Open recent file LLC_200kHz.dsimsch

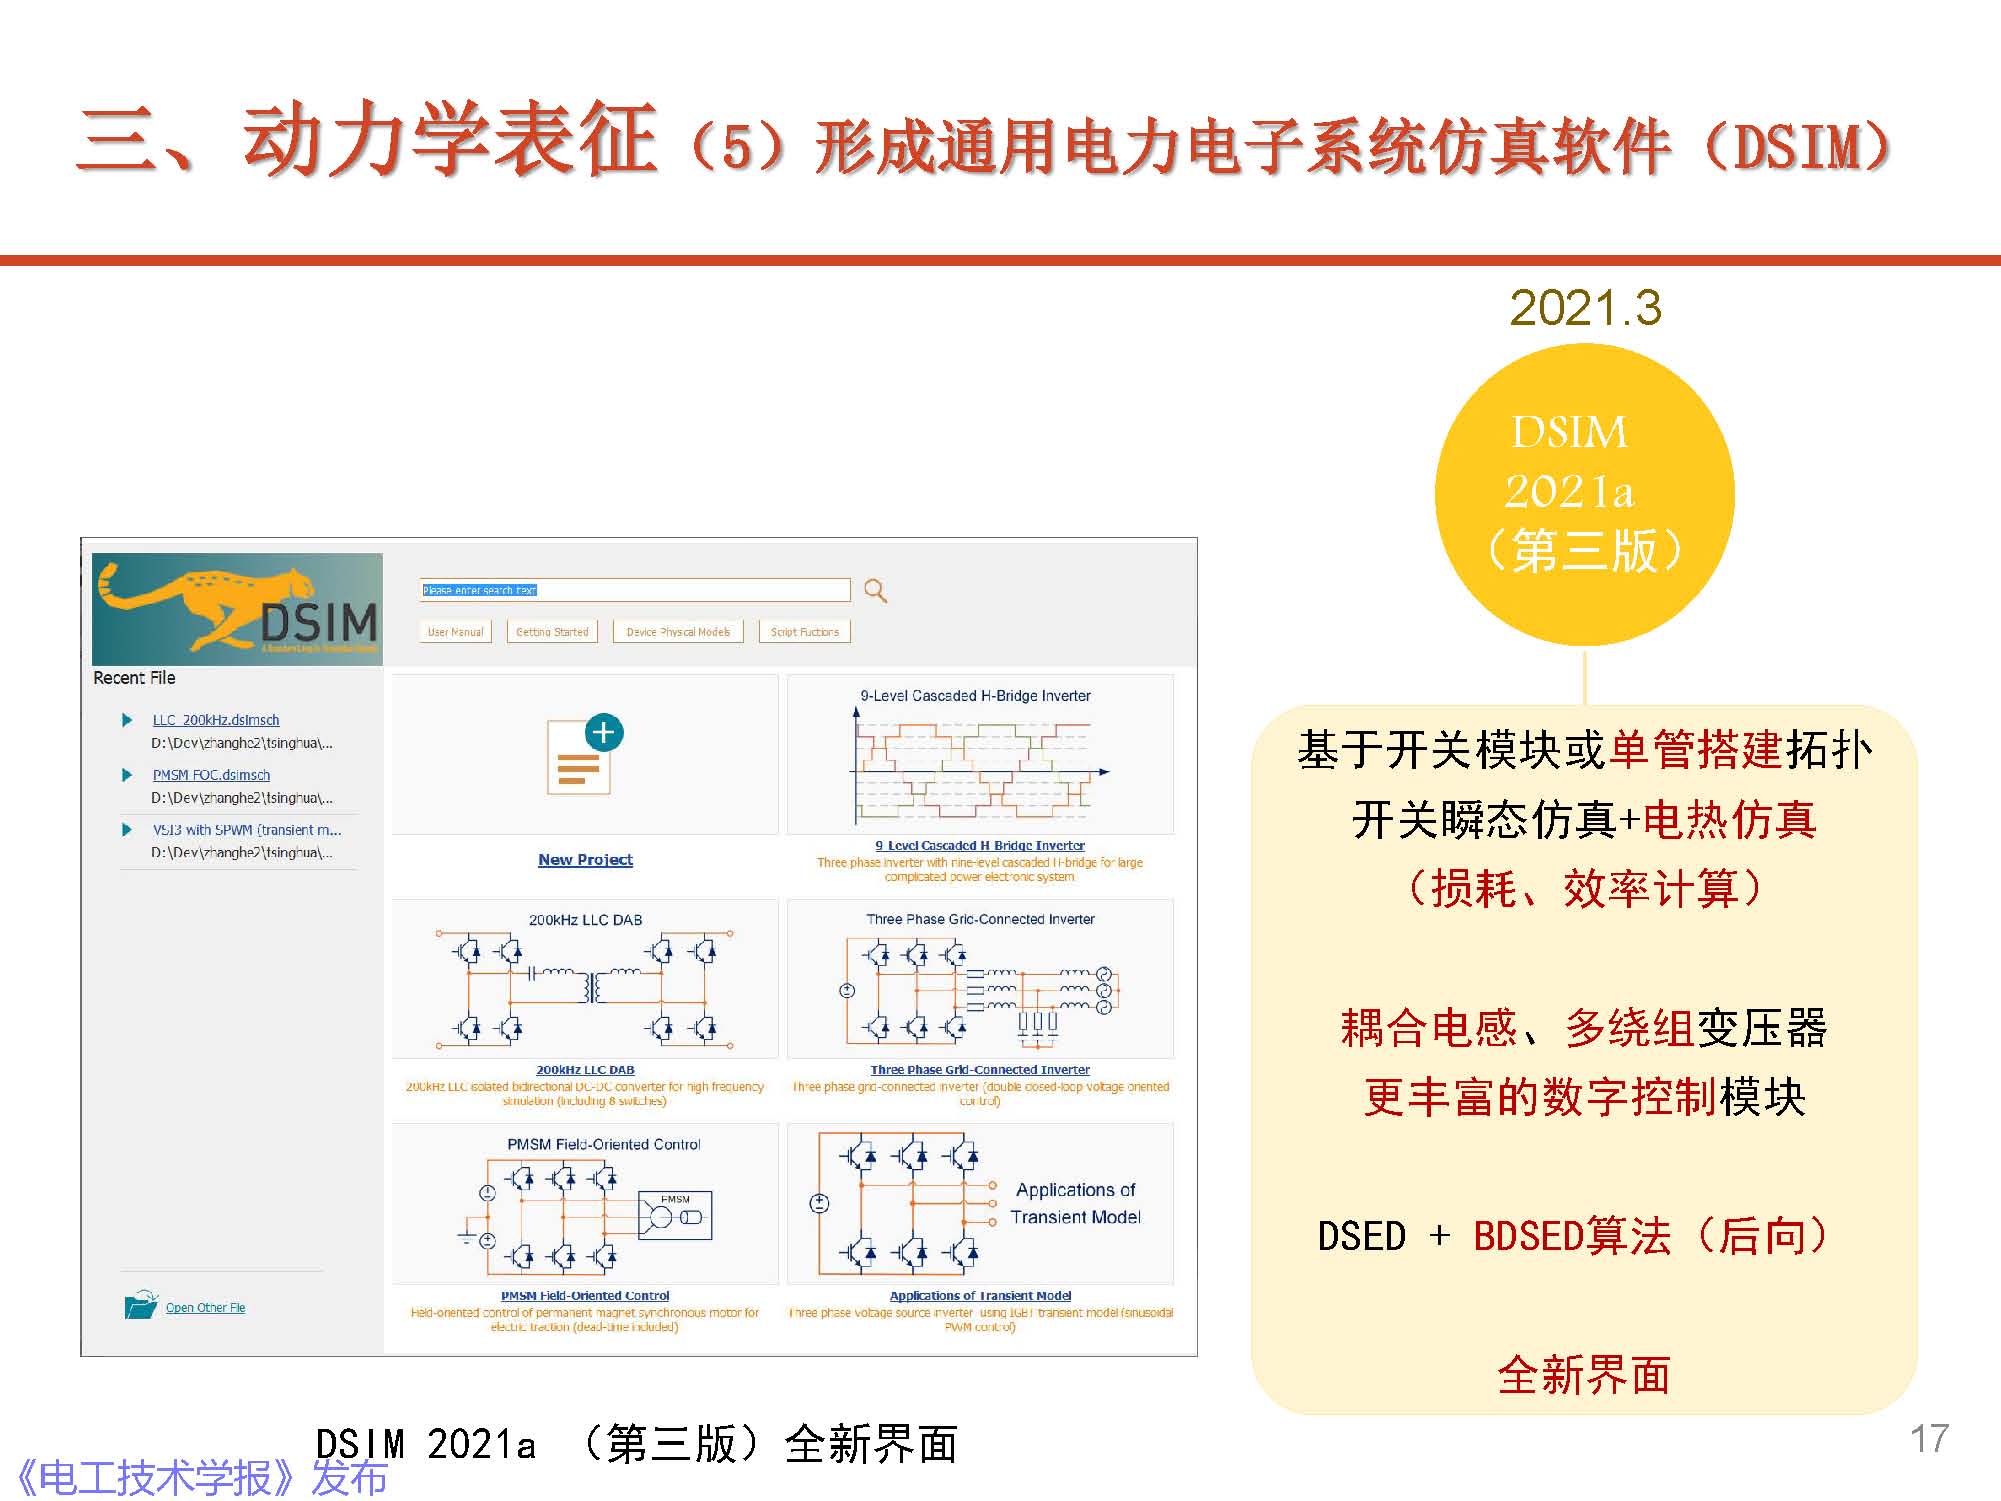tap(216, 720)
